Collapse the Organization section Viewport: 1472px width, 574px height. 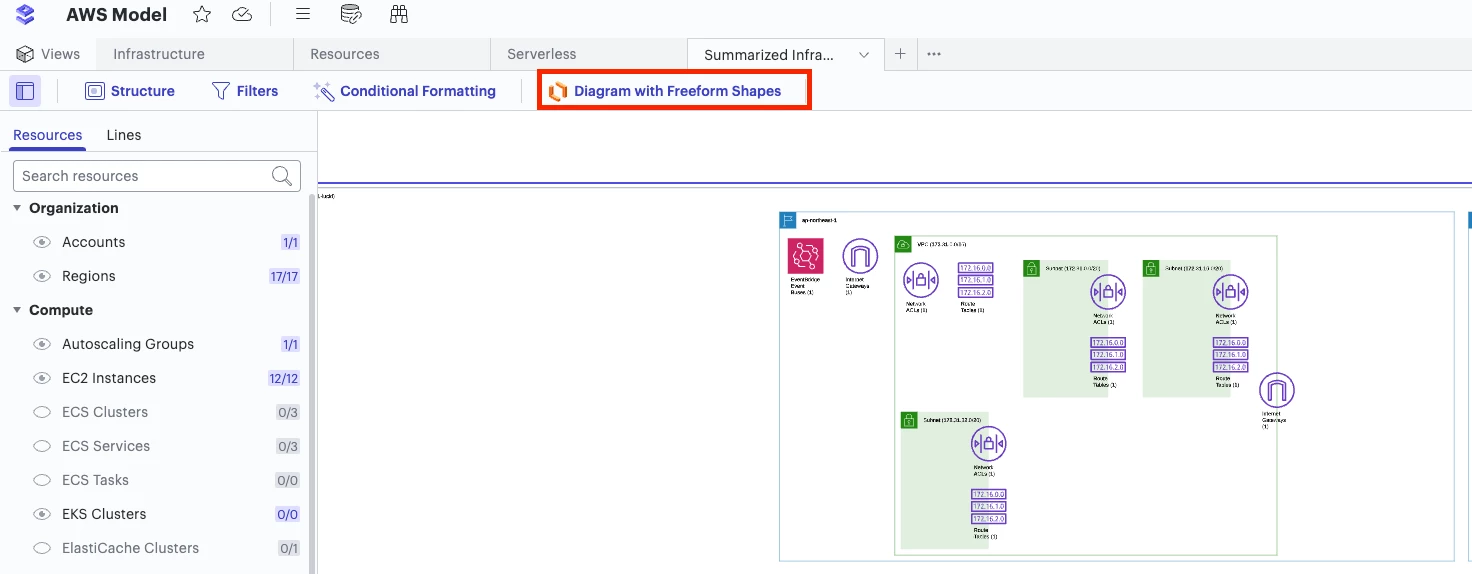pos(17,208)
